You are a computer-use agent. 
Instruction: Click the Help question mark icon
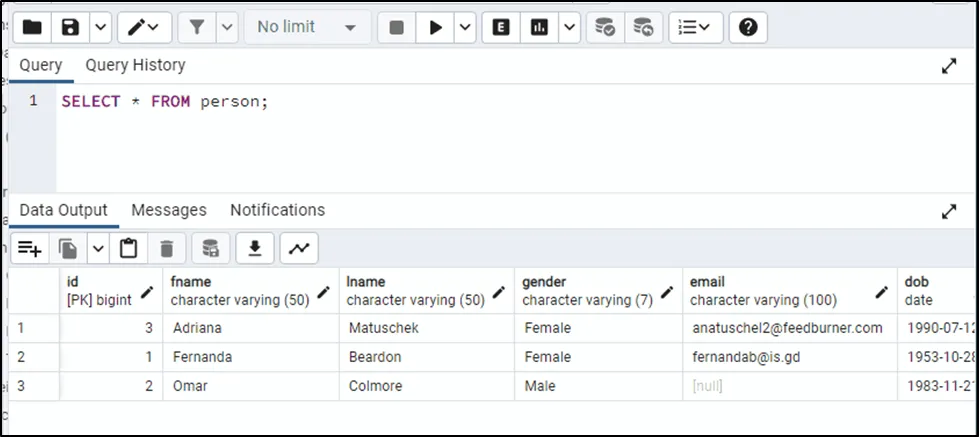click(747, 27)
